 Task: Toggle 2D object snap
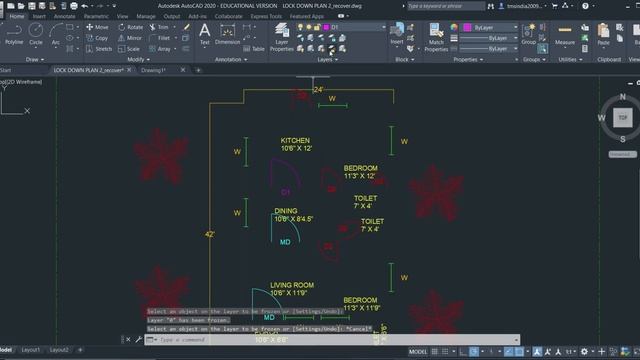[x=519, y=351]
